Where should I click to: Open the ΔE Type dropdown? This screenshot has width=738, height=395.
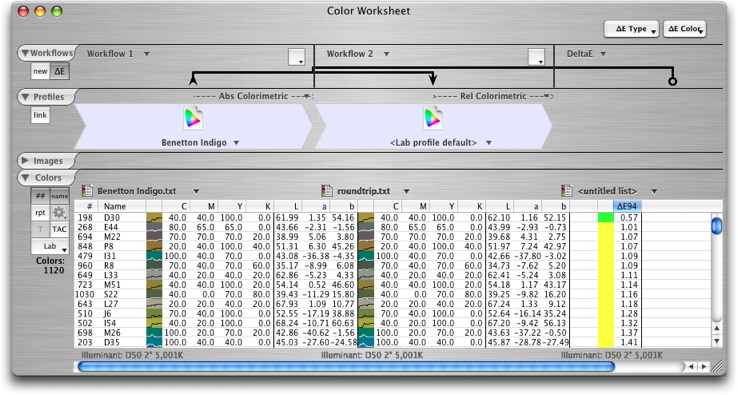point(631,29)
